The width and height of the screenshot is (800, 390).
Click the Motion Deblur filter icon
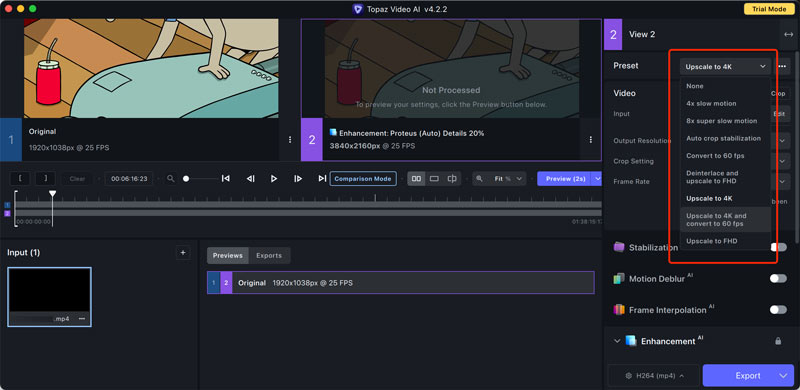(x=619, y=279)
